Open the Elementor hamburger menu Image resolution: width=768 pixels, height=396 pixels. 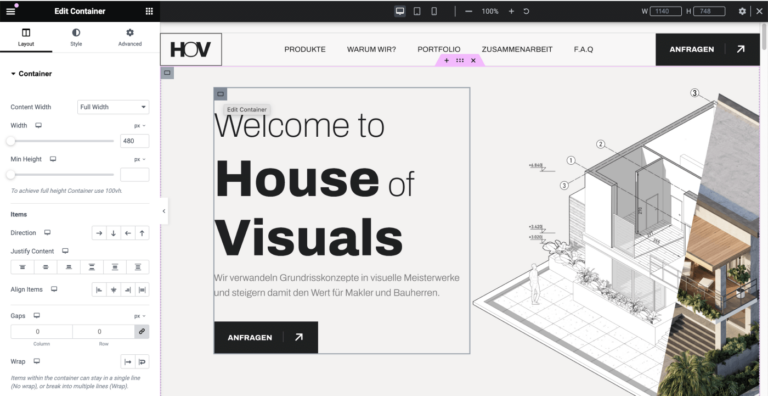pos(10,11)
